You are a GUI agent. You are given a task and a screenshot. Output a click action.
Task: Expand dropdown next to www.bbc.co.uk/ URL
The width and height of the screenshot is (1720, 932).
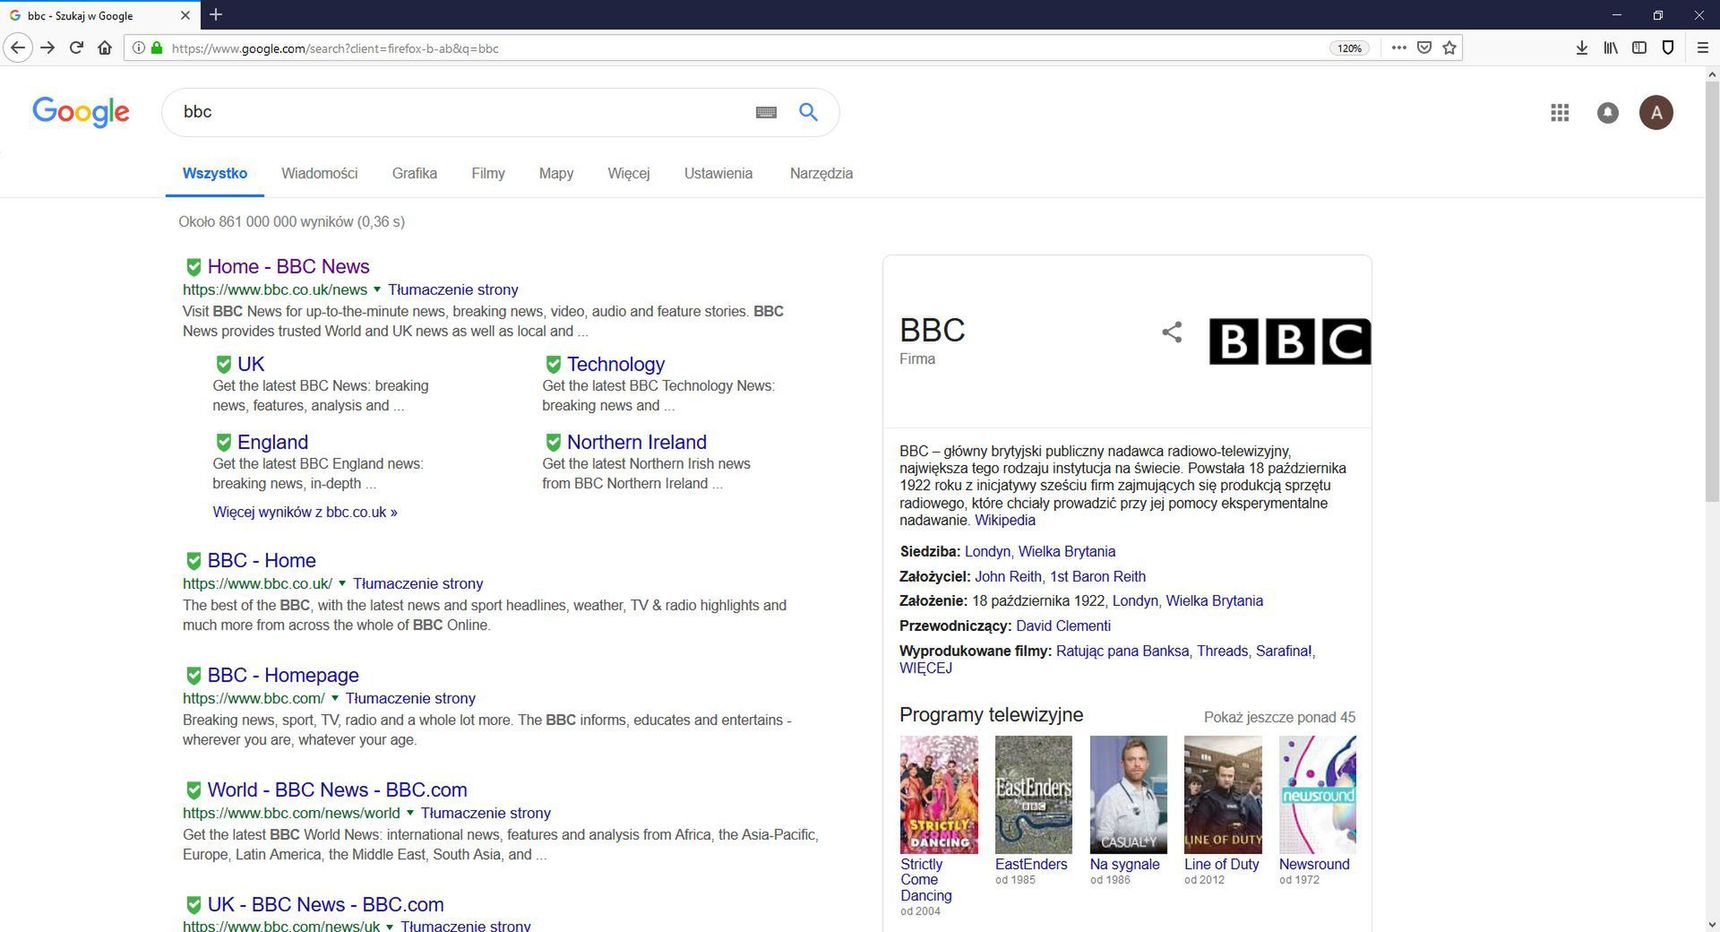(x=342, y=584)
